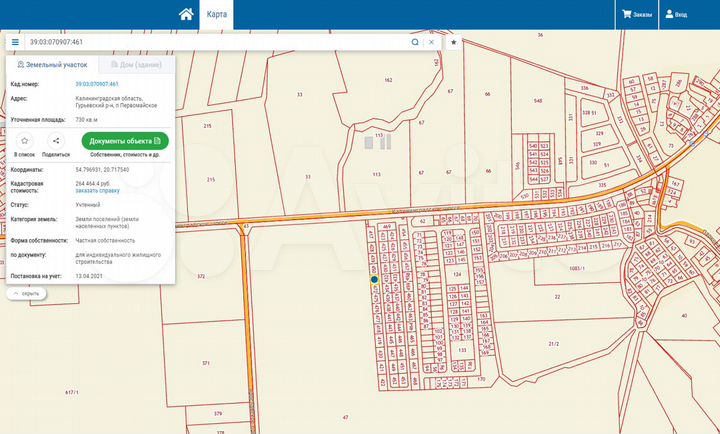720x434 pixels.
Task: Open the hamburger menu beside search field
Action: 15,43
